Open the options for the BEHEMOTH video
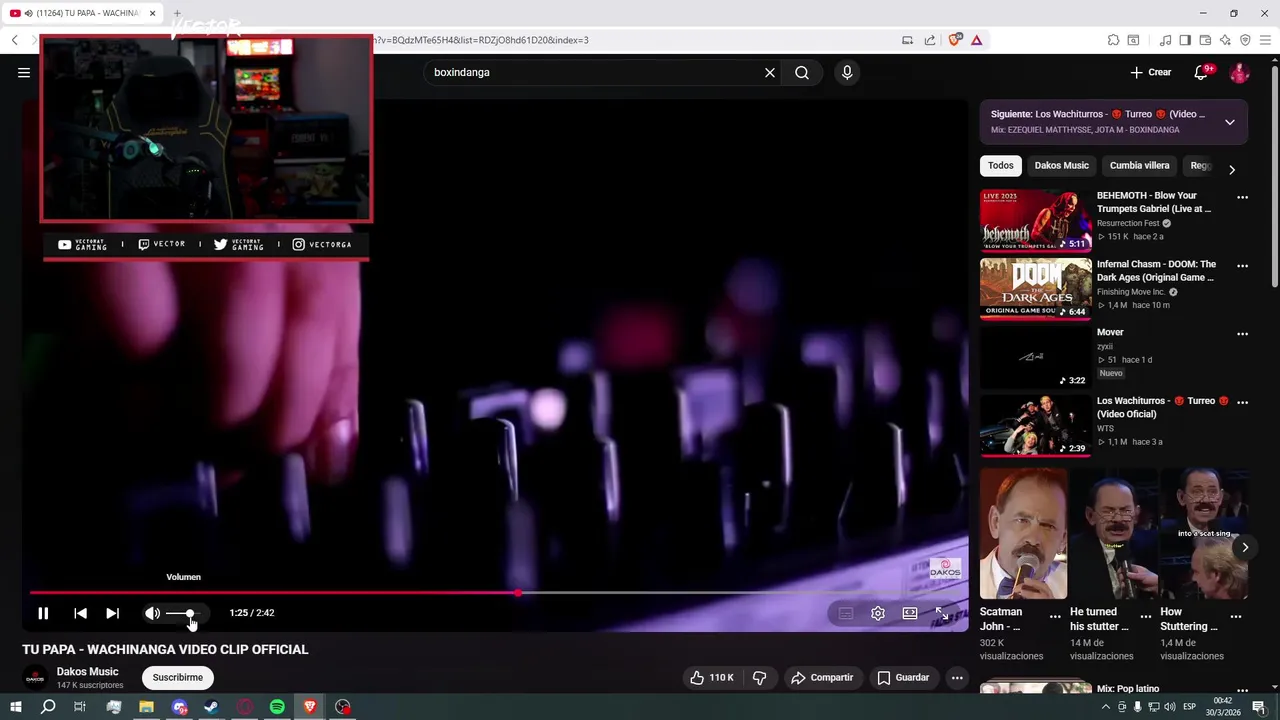 1242,198
